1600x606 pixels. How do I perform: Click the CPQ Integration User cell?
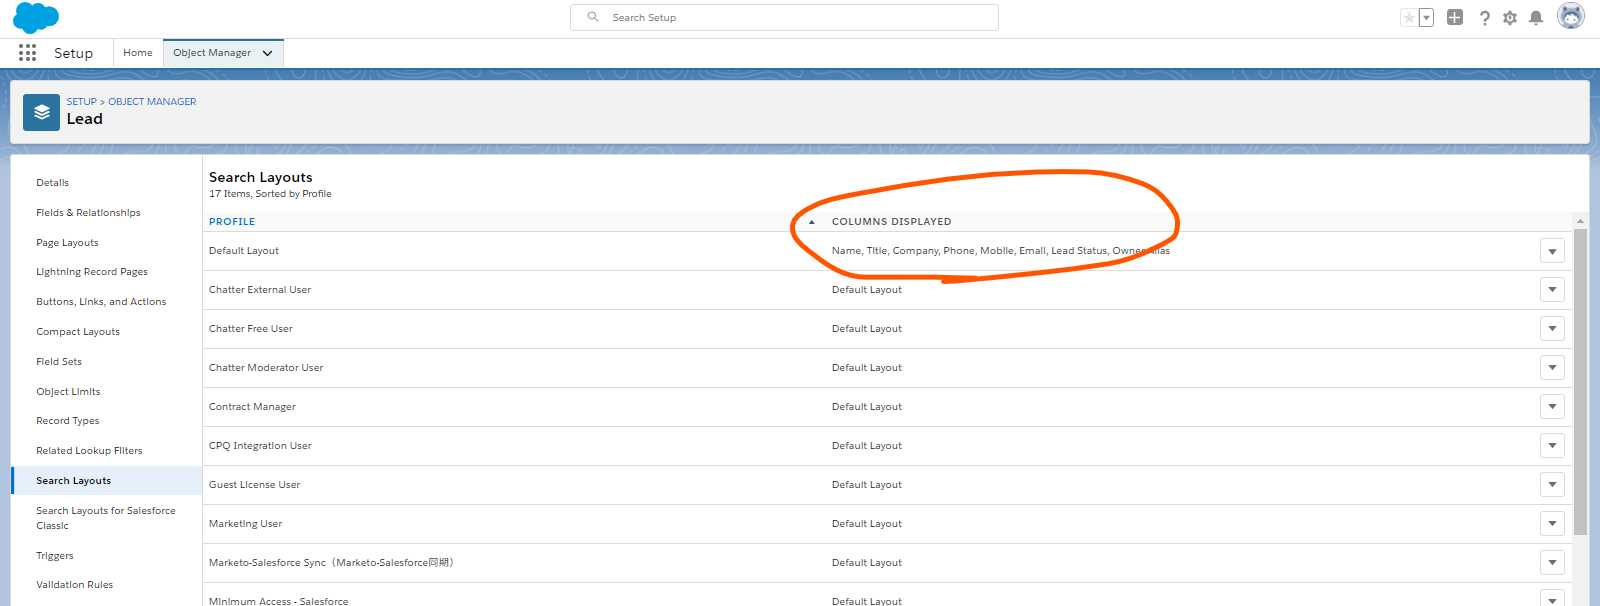click(260, 446)
